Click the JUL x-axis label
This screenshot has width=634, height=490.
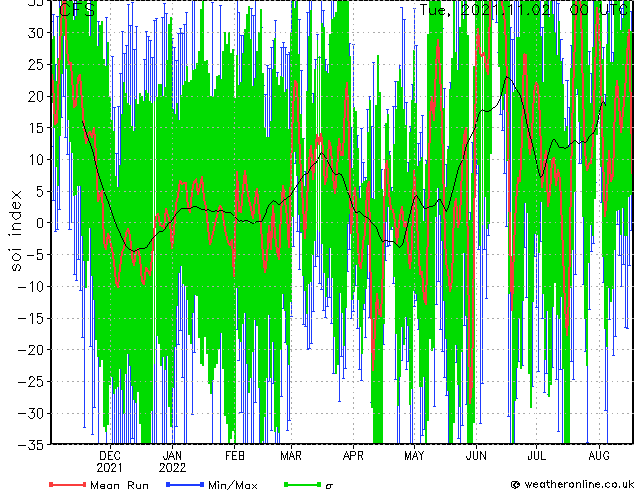(537, 456)
